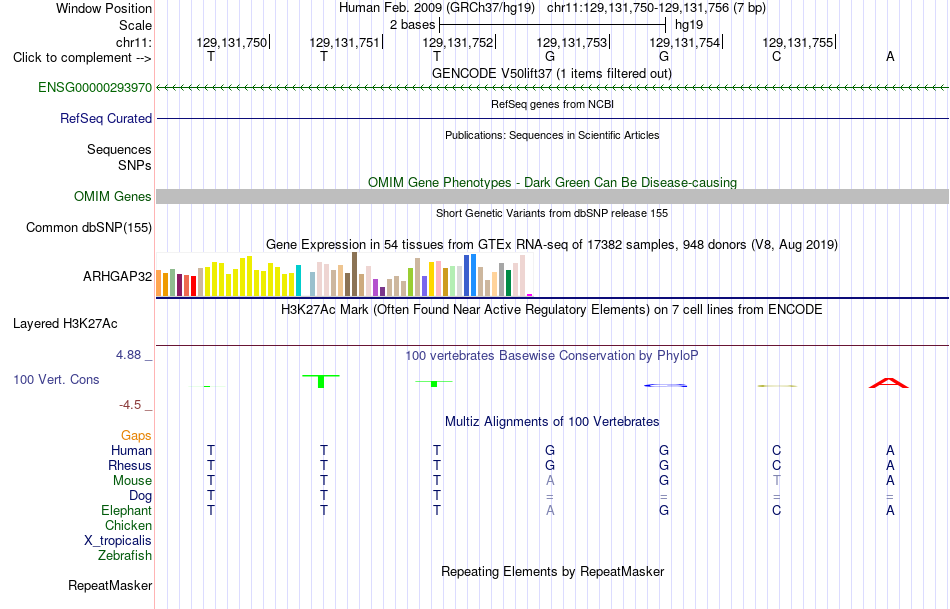
Task: Select the Elephant species label
Action: coord(126,510)
